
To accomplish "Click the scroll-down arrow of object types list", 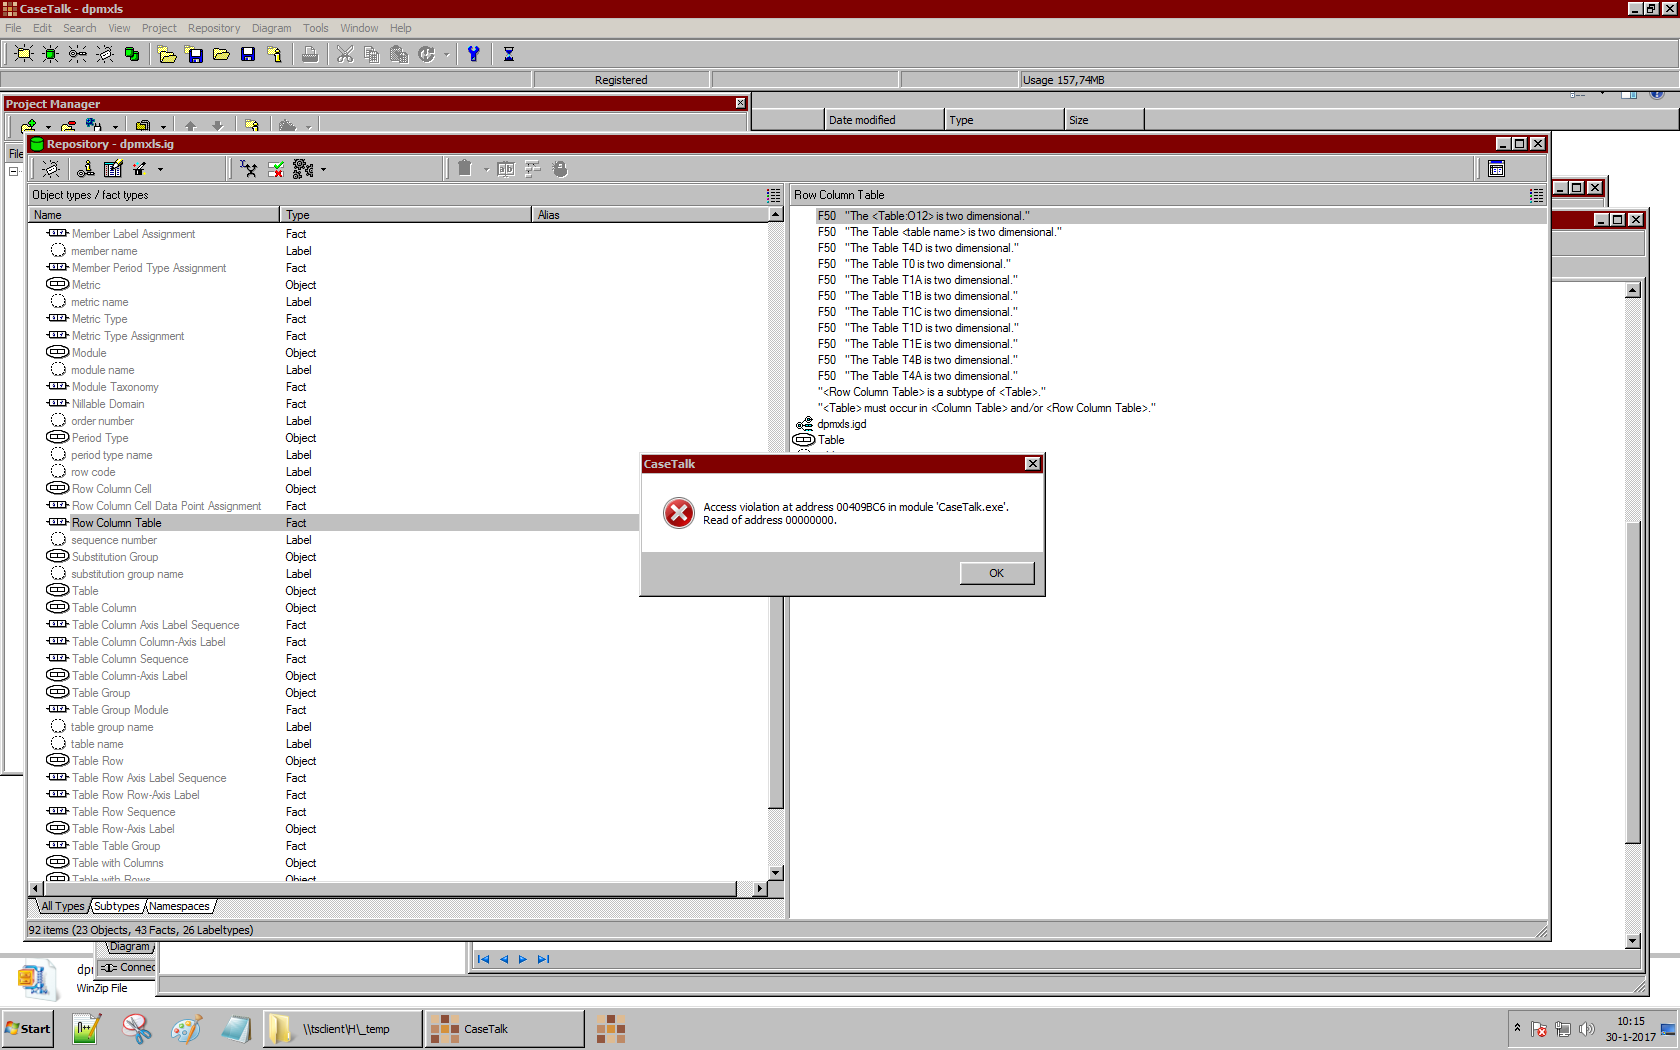I will click(x=775, y=873).
